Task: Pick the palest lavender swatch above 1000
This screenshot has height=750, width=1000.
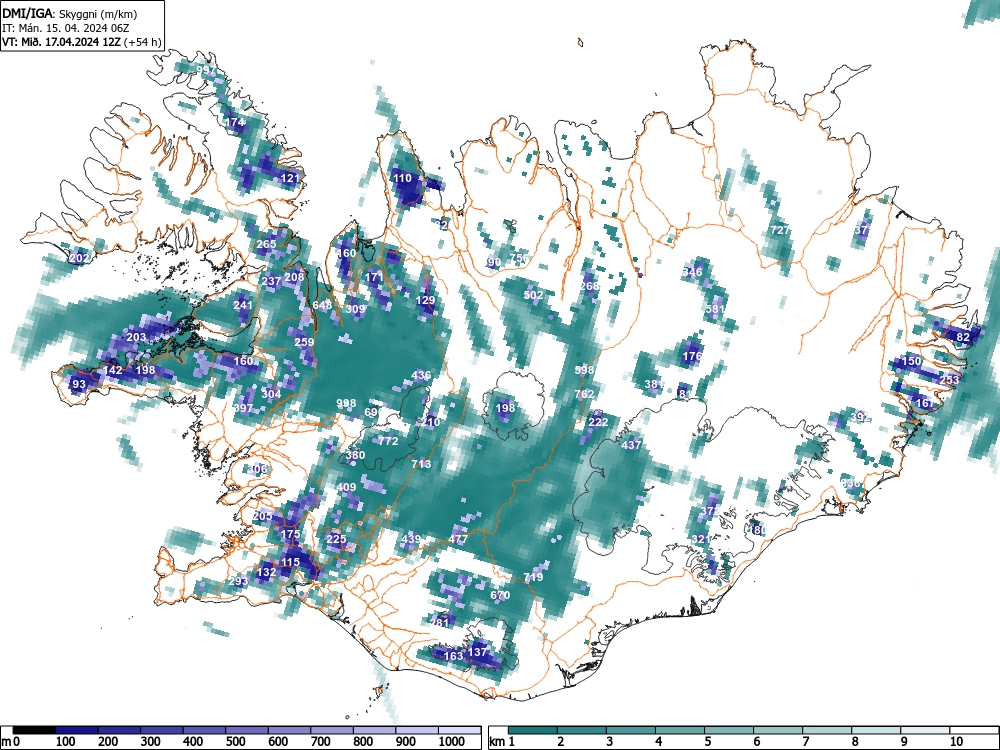Action: pyautogui.click(x=459, y=730)
